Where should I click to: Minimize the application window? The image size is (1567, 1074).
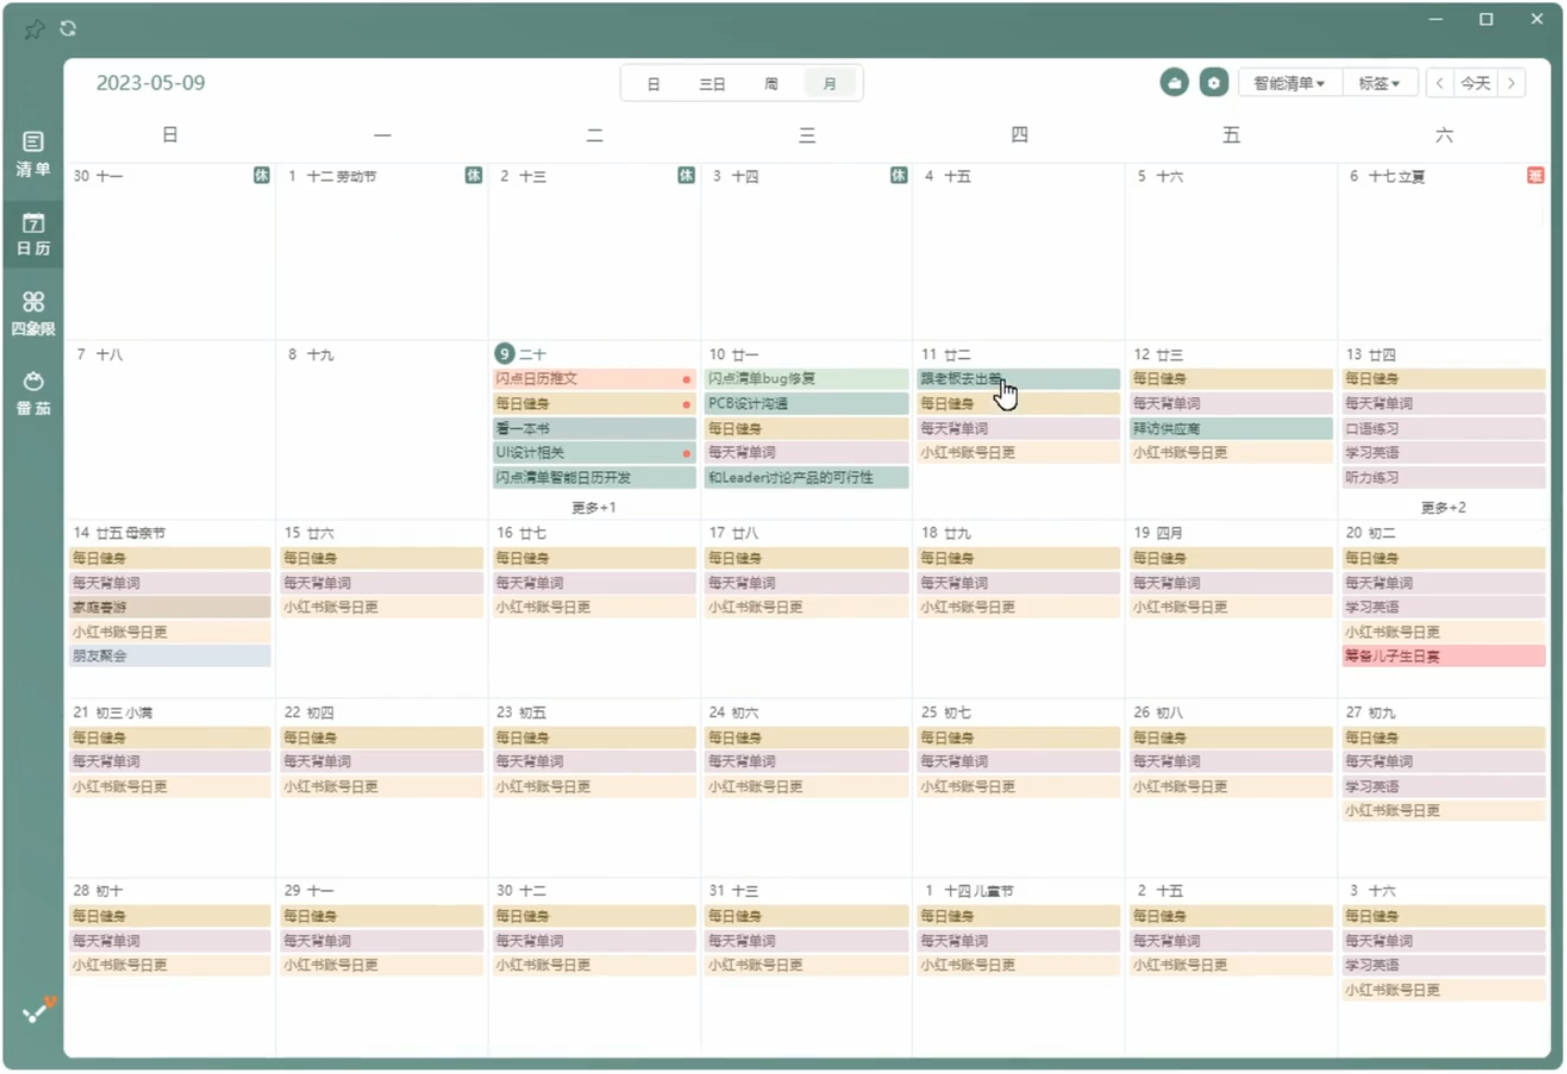pos(1435,19)
